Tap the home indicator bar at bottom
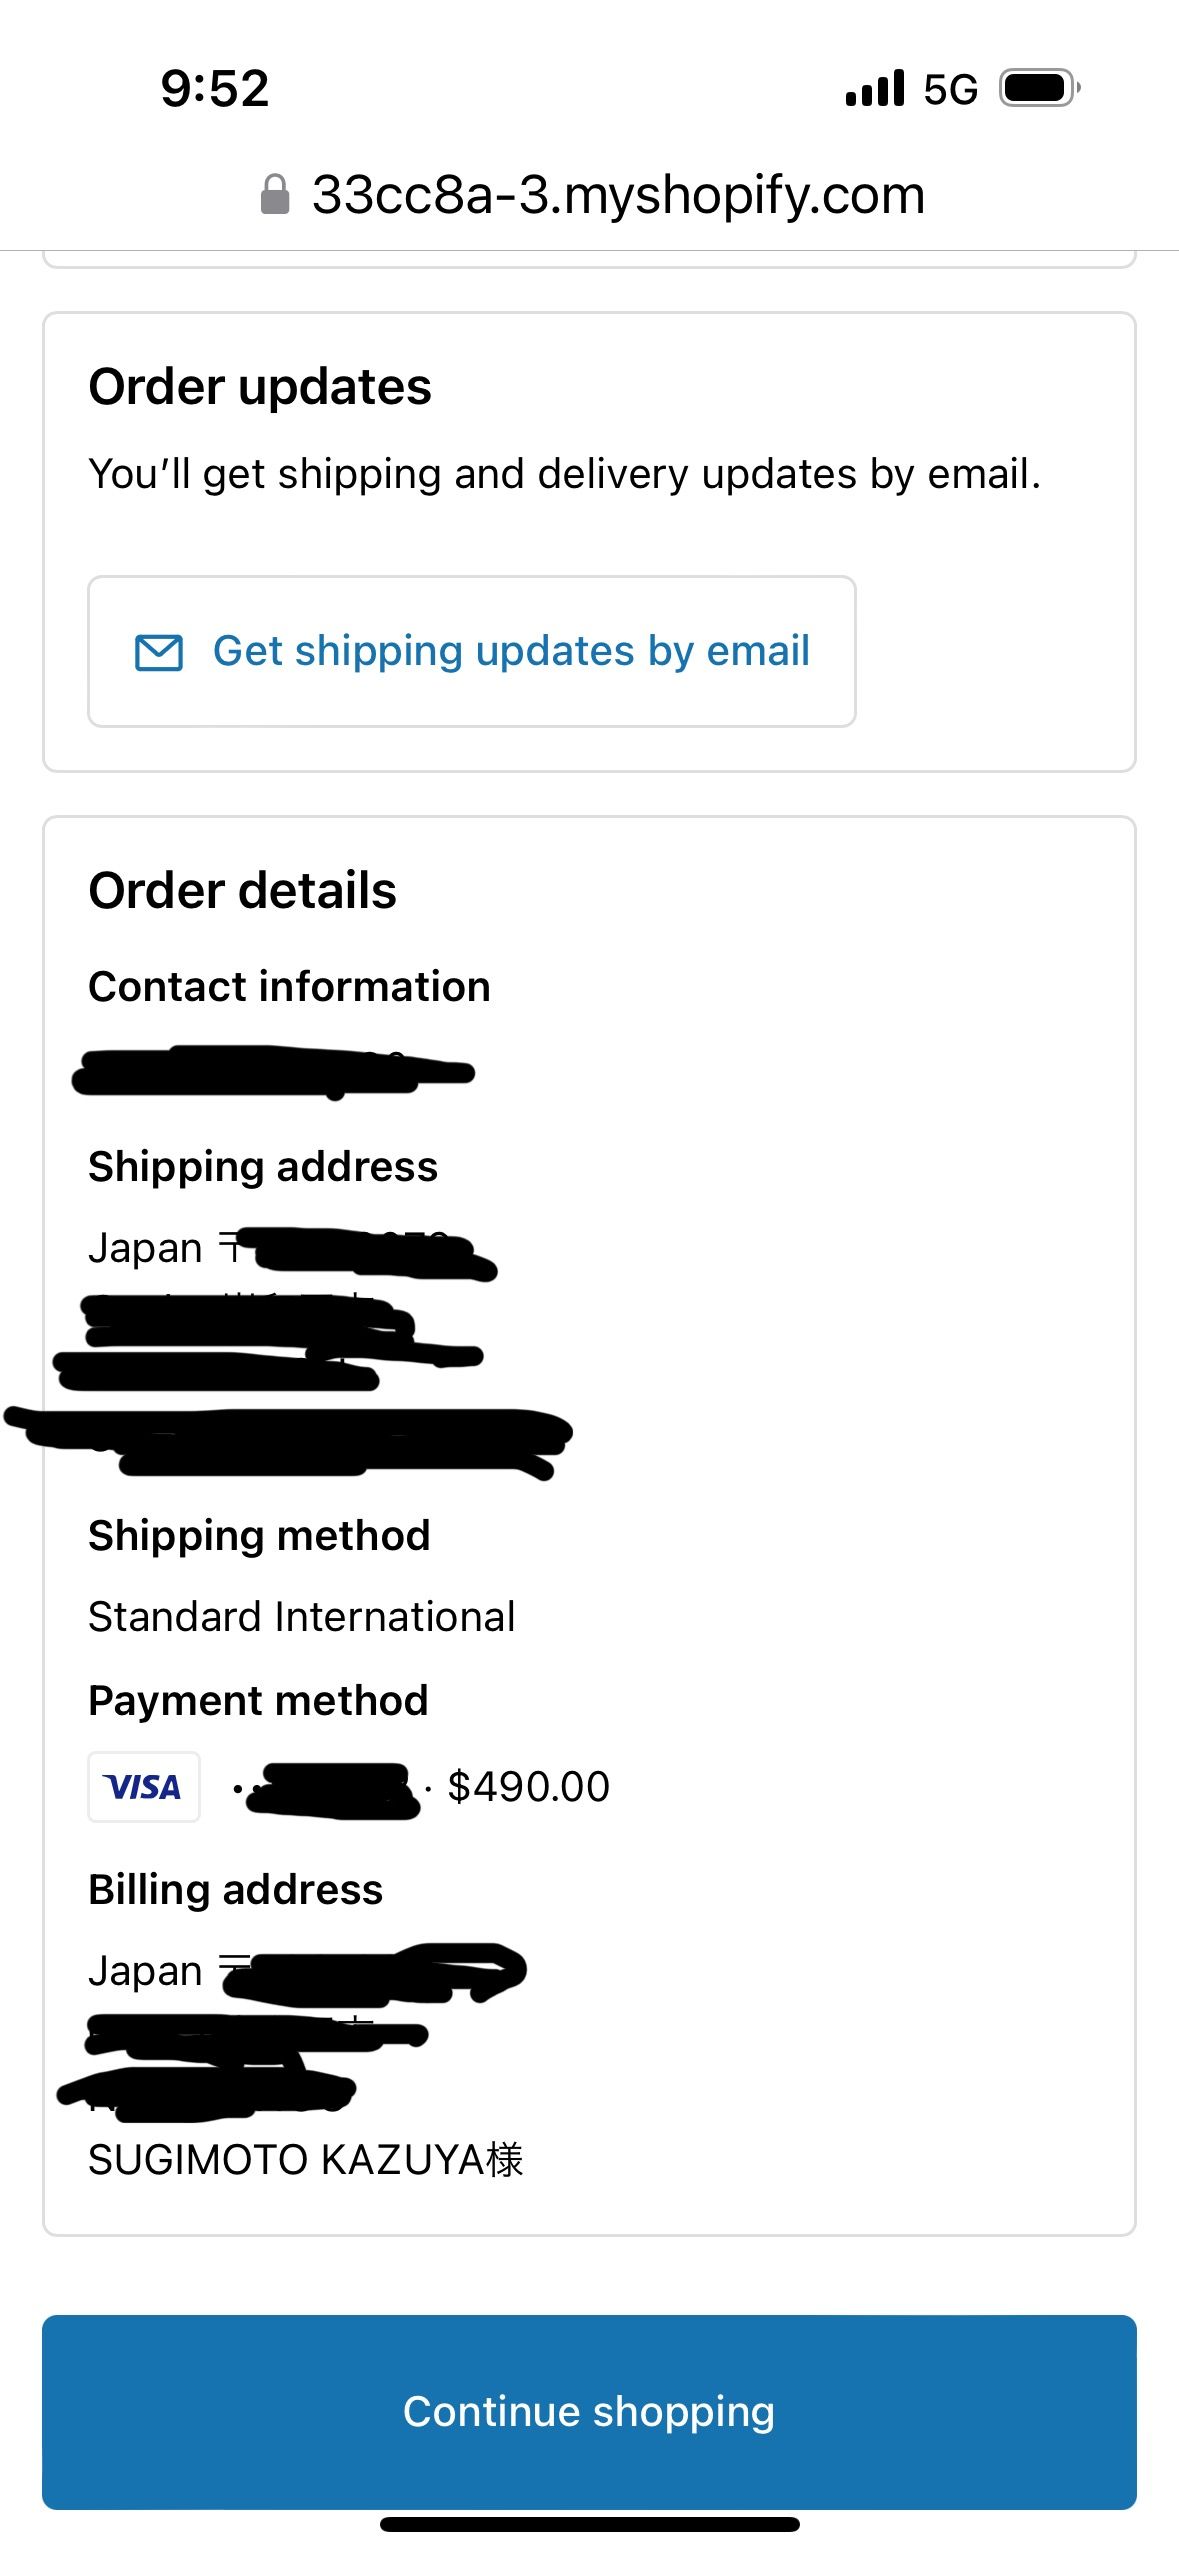 589,2524
